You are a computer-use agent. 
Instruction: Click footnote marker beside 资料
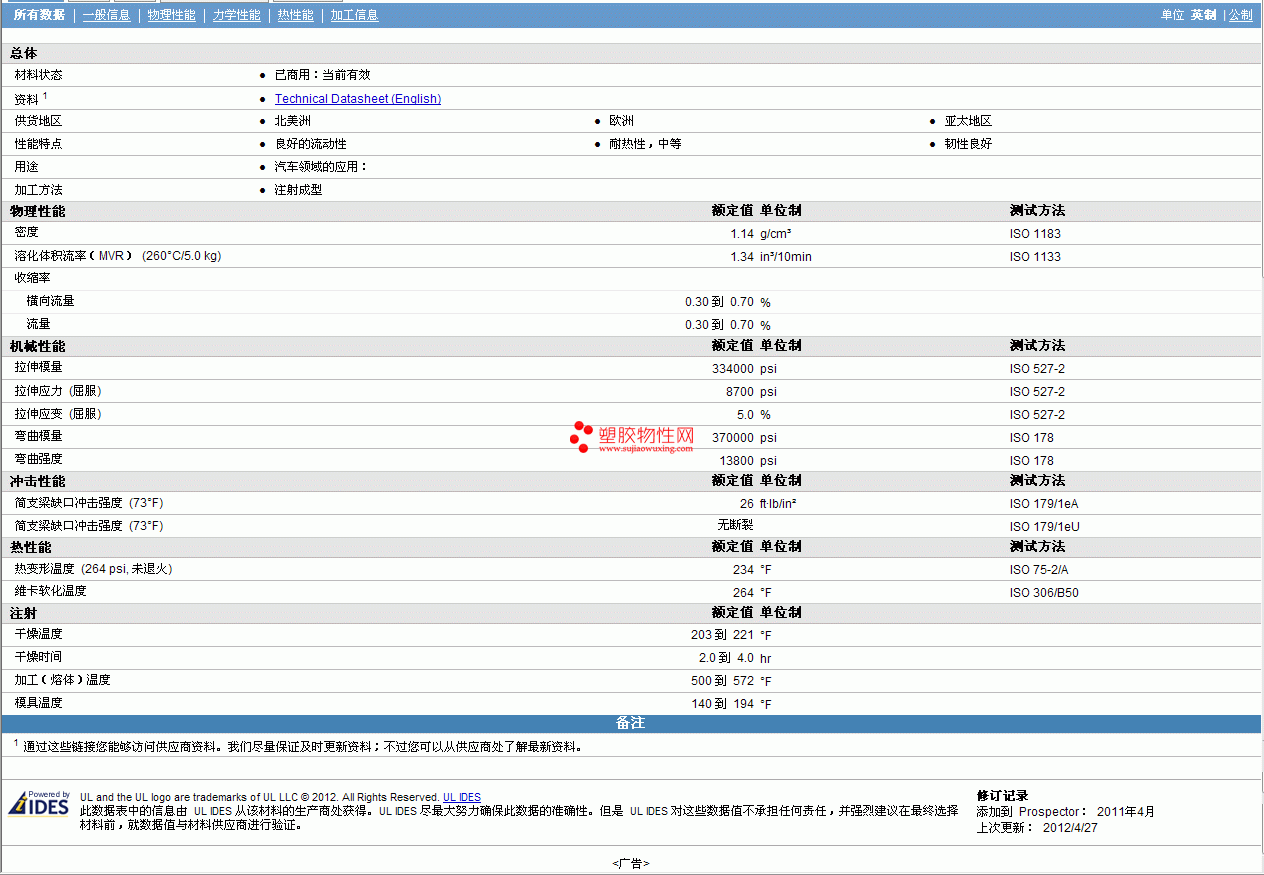tap(45, 96)
